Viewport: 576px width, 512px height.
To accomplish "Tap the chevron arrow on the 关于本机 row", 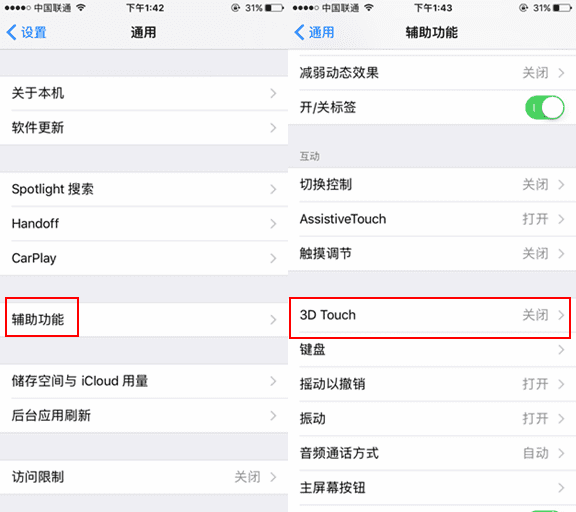I will (x=273, y=93).
